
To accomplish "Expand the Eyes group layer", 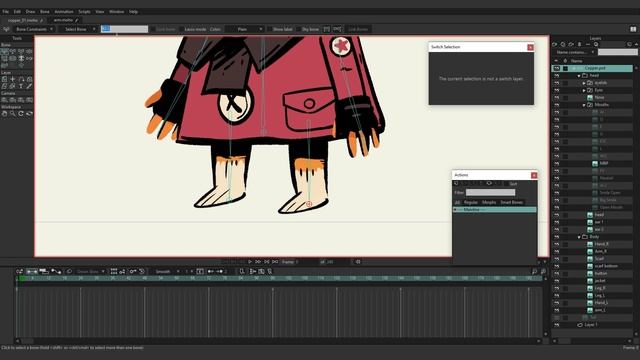I will [x=584, y=90].
